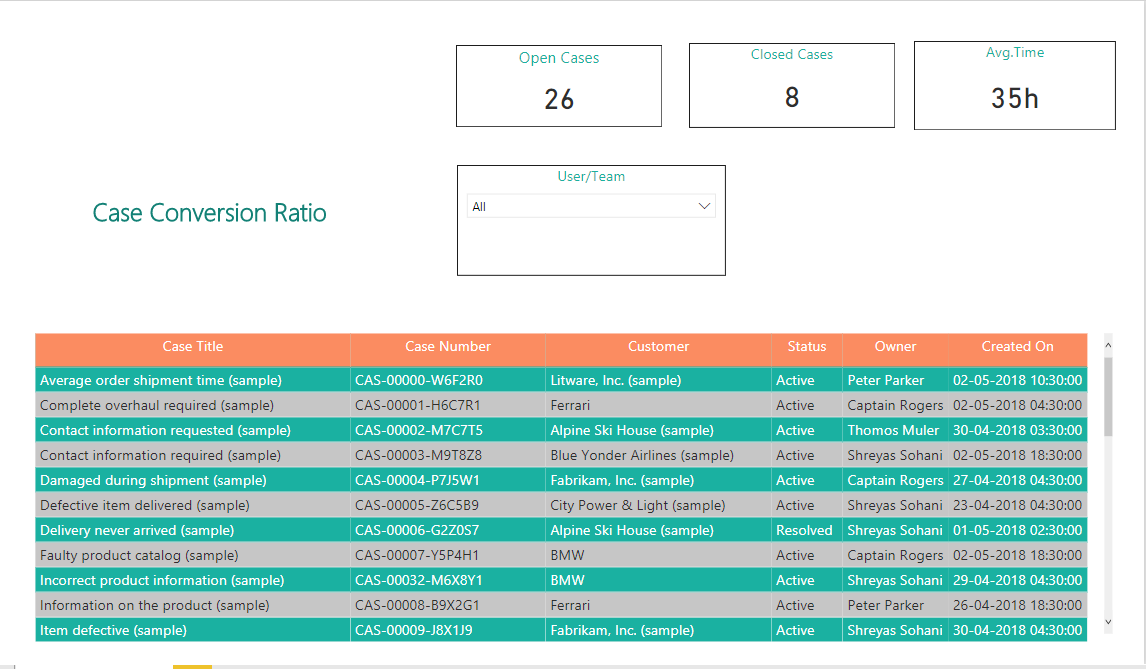
Task: Click date '01-05-2018 02:30:00'
Action: (x=1017, y=530)
